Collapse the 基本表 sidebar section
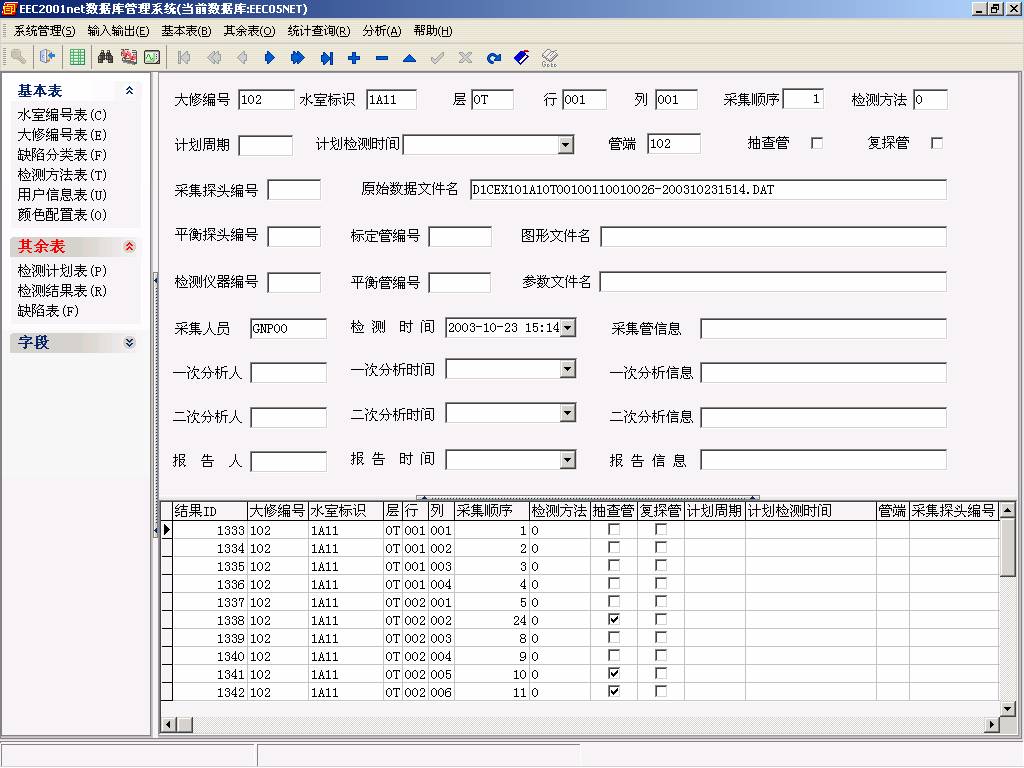This screenshot has height=768, width=1024. [x=129, y=91]
